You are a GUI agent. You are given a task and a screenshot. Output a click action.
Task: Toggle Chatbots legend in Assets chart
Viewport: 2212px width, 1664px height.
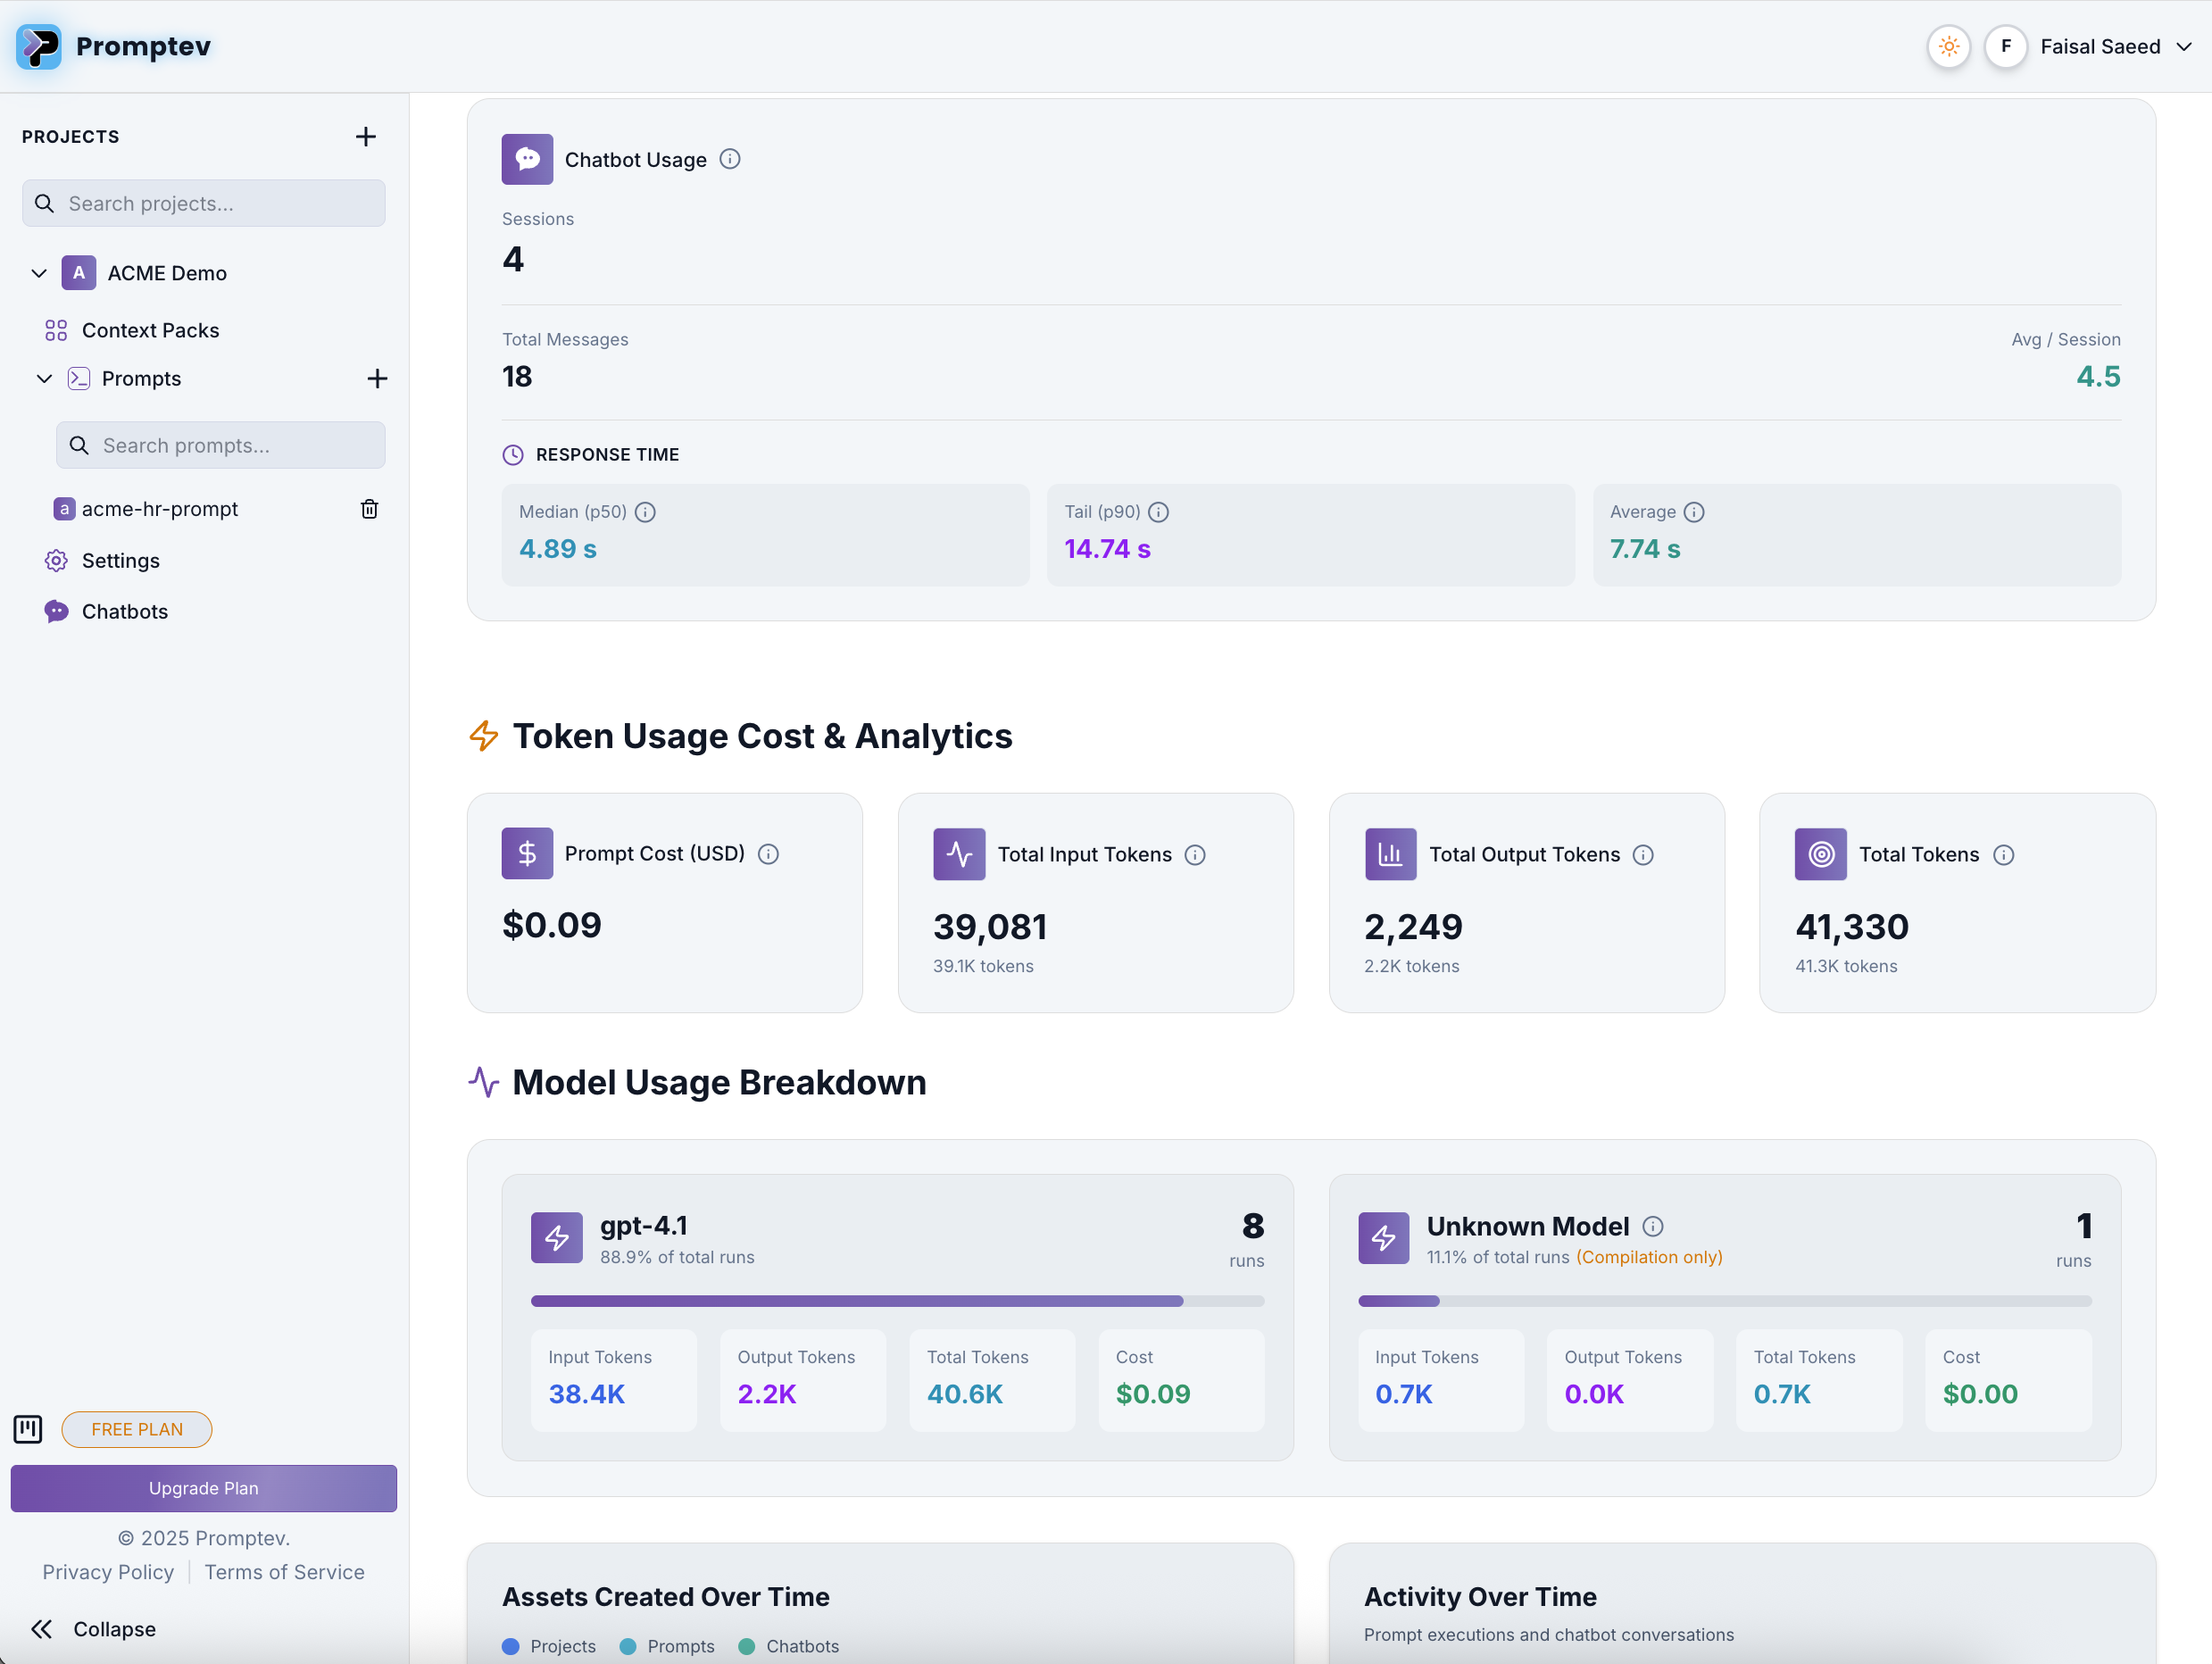[x=789, y=1646]
